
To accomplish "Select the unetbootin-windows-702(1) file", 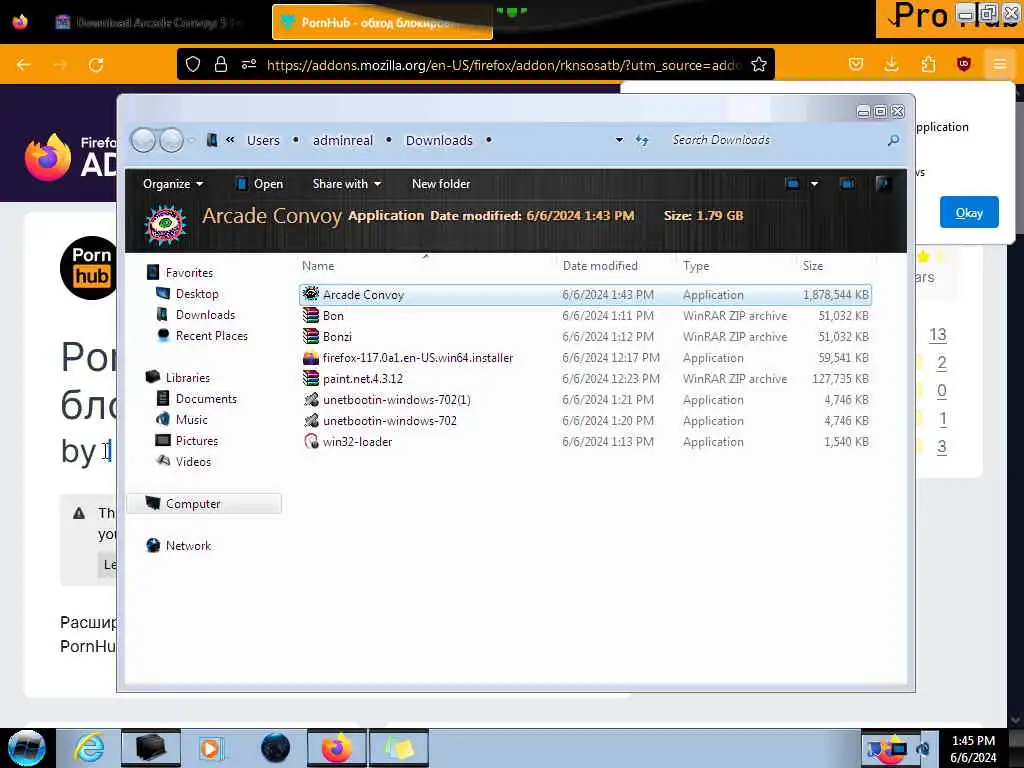I will coord(586,400).
